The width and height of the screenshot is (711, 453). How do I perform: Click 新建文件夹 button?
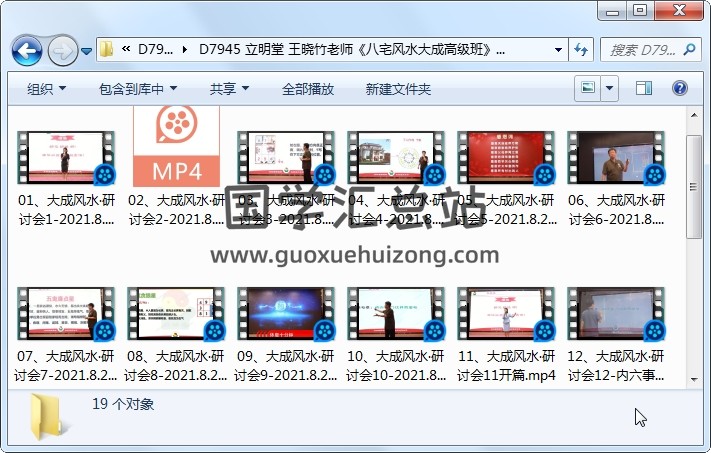pyautogui.click(x=398, y=89)
